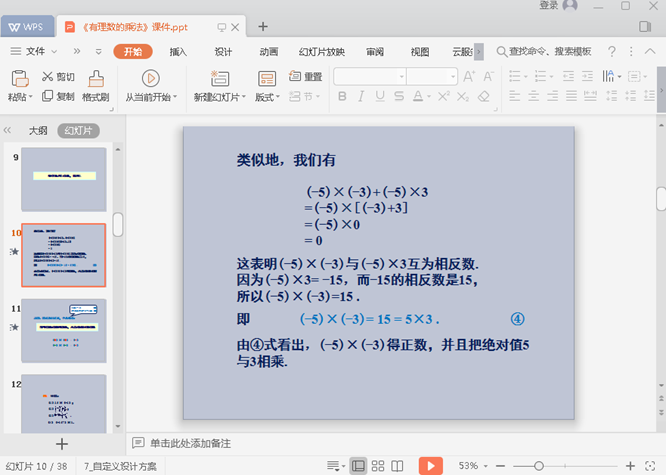Screen dimensions: 666x475
Task: Align text left
Action: click(x=515, y=96)
